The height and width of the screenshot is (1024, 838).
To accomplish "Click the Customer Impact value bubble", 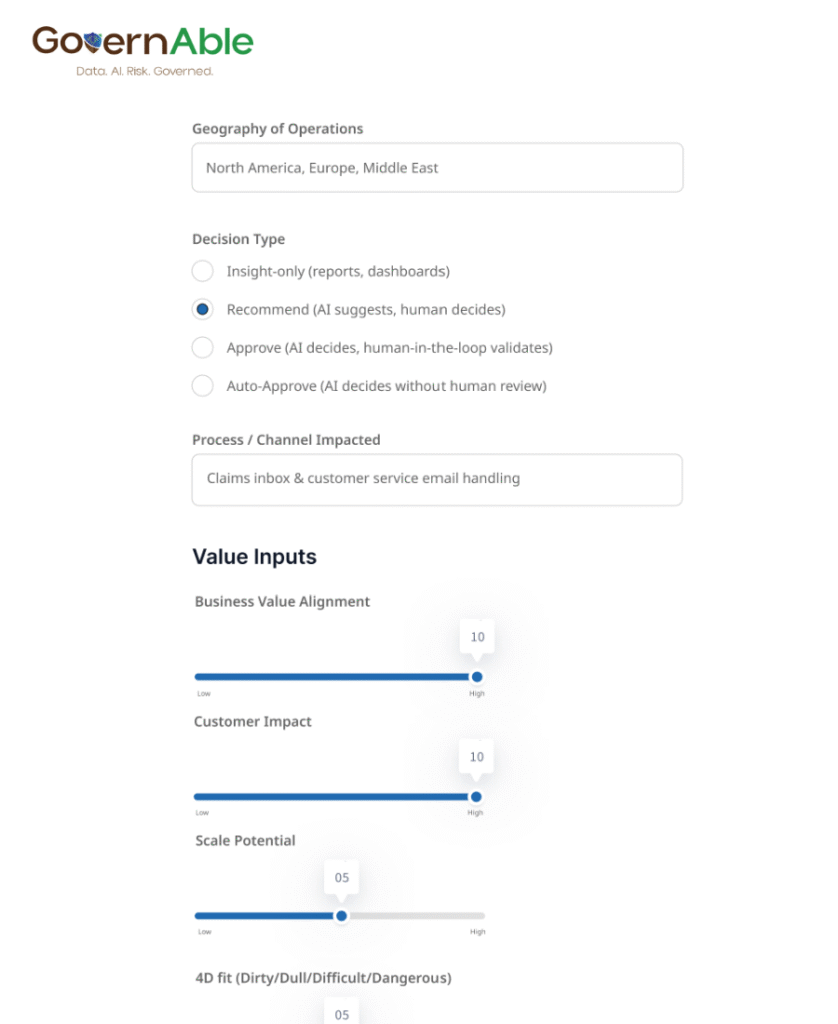I will (x=477, y=758).
